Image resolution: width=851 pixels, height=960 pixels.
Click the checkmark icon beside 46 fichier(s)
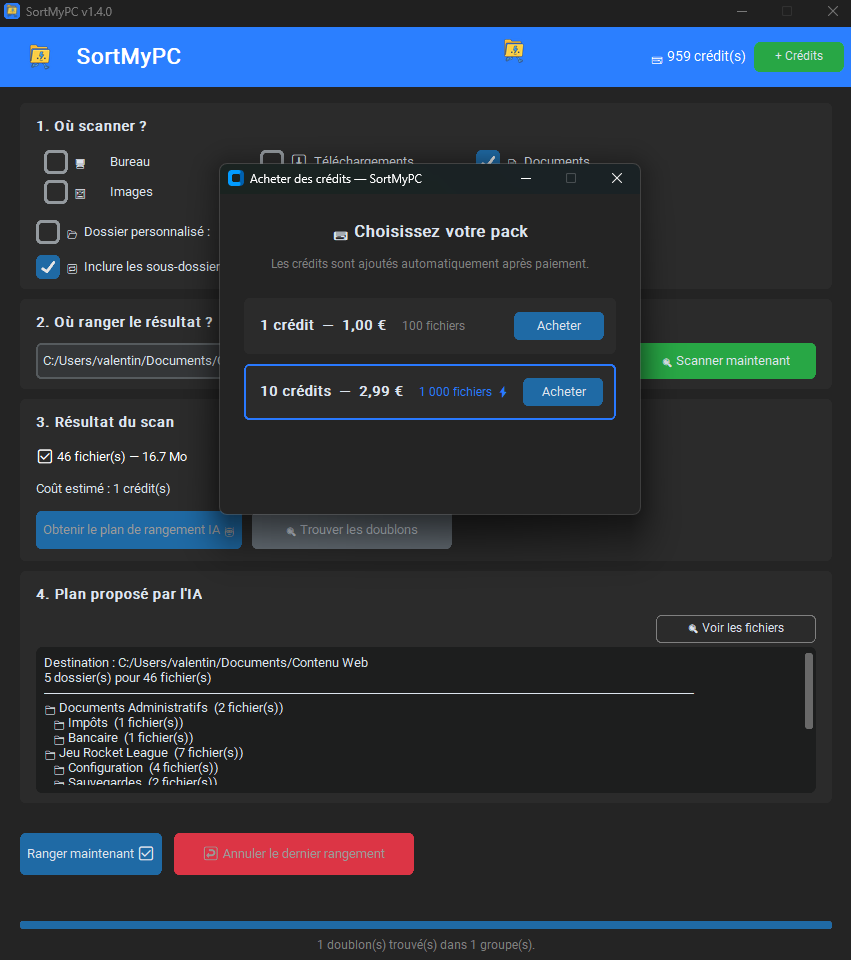pyautogui.click(x=45, y=456)
